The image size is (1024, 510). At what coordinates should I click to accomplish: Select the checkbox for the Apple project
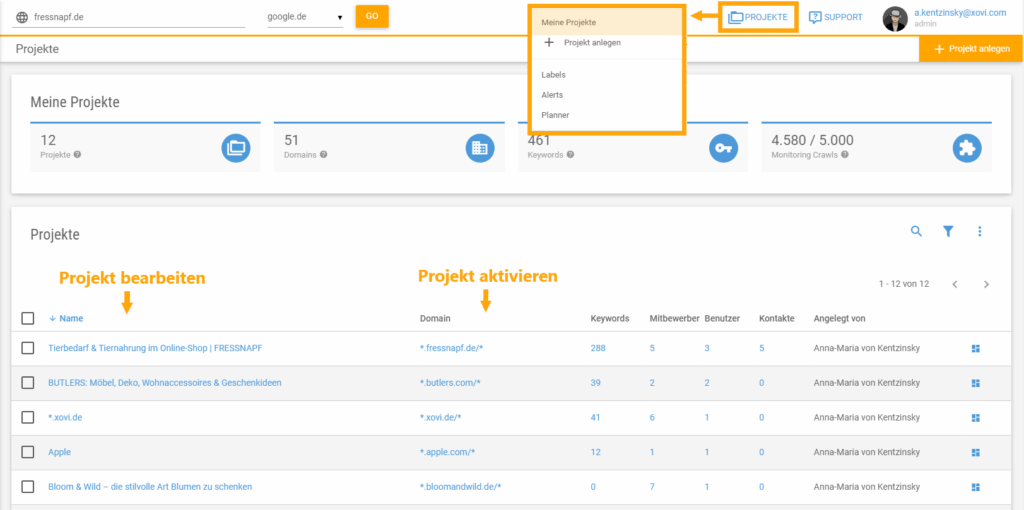point(28,452)
